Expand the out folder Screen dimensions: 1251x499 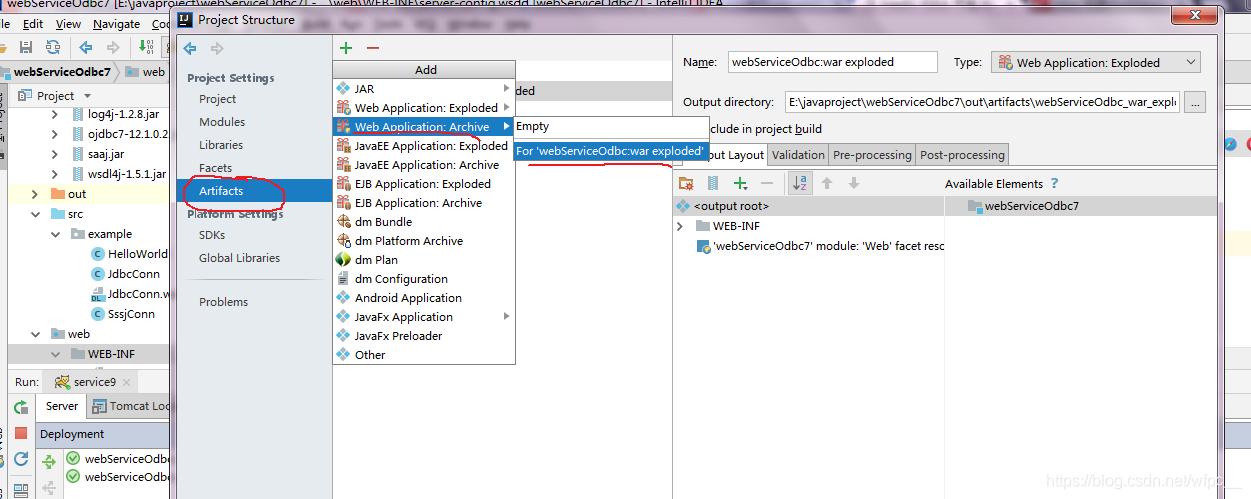(x=36, y=194)
